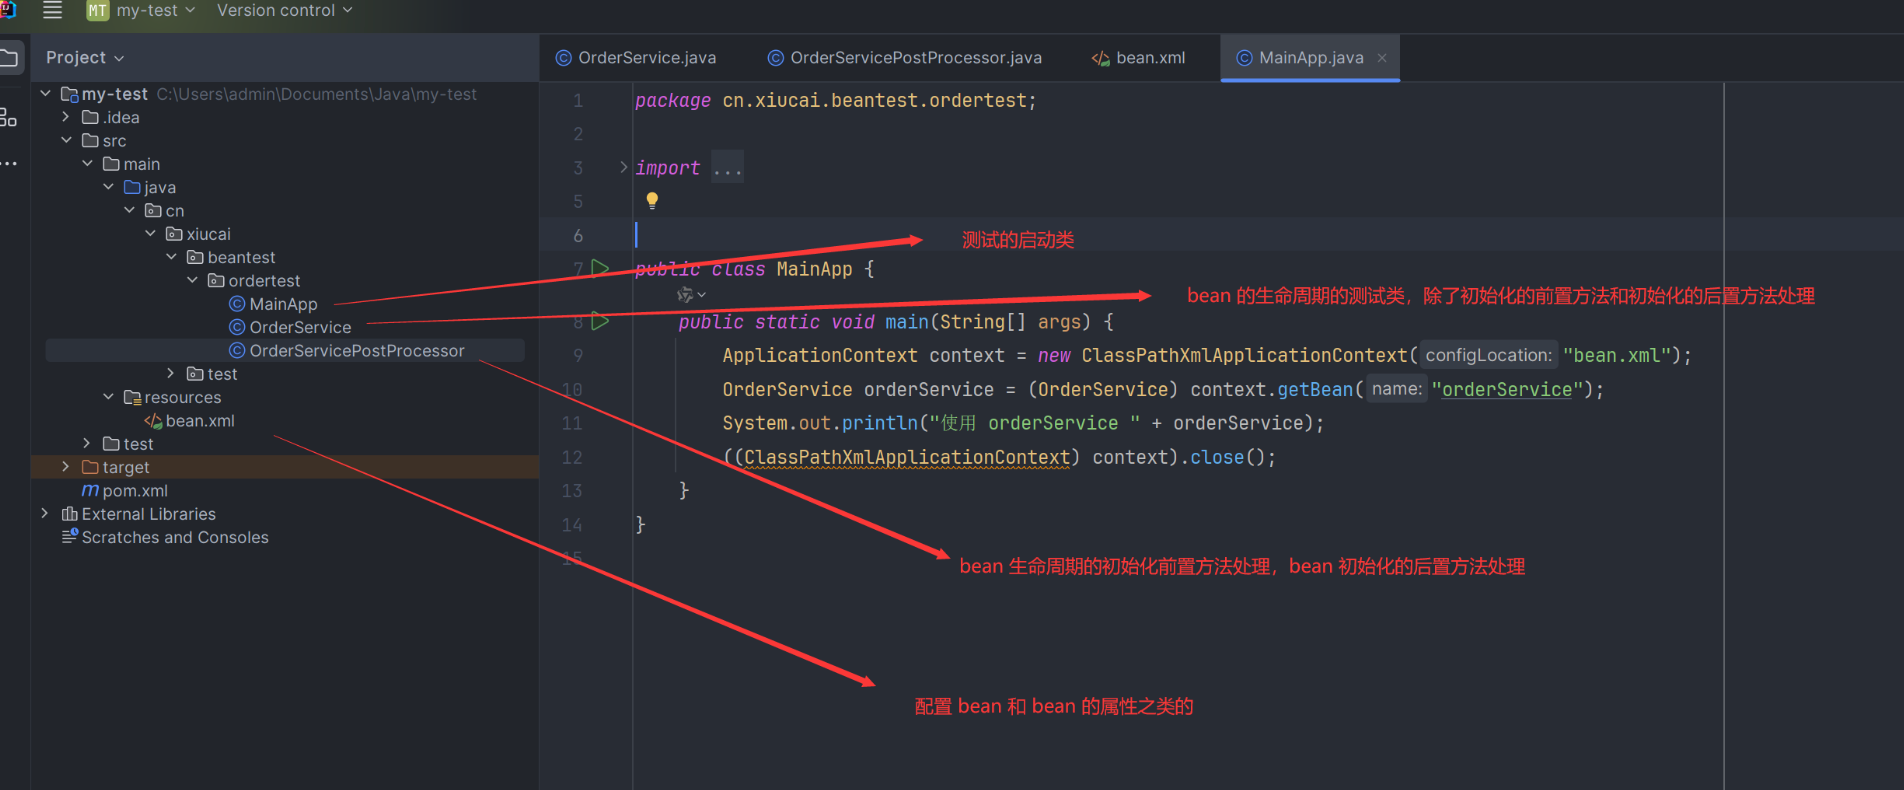Click the "orderService" bean reference string
The width and height of the screenshot is (1904, 790).
pos(1507,389)
